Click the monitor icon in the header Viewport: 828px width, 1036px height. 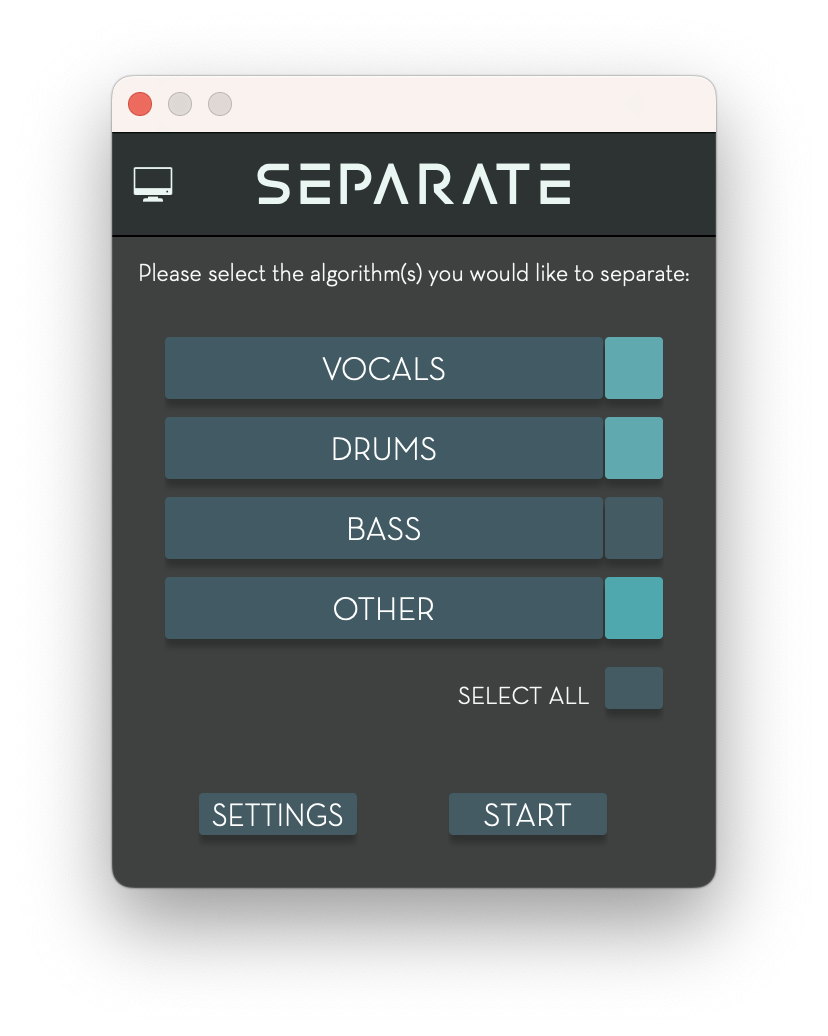[153, 184]
